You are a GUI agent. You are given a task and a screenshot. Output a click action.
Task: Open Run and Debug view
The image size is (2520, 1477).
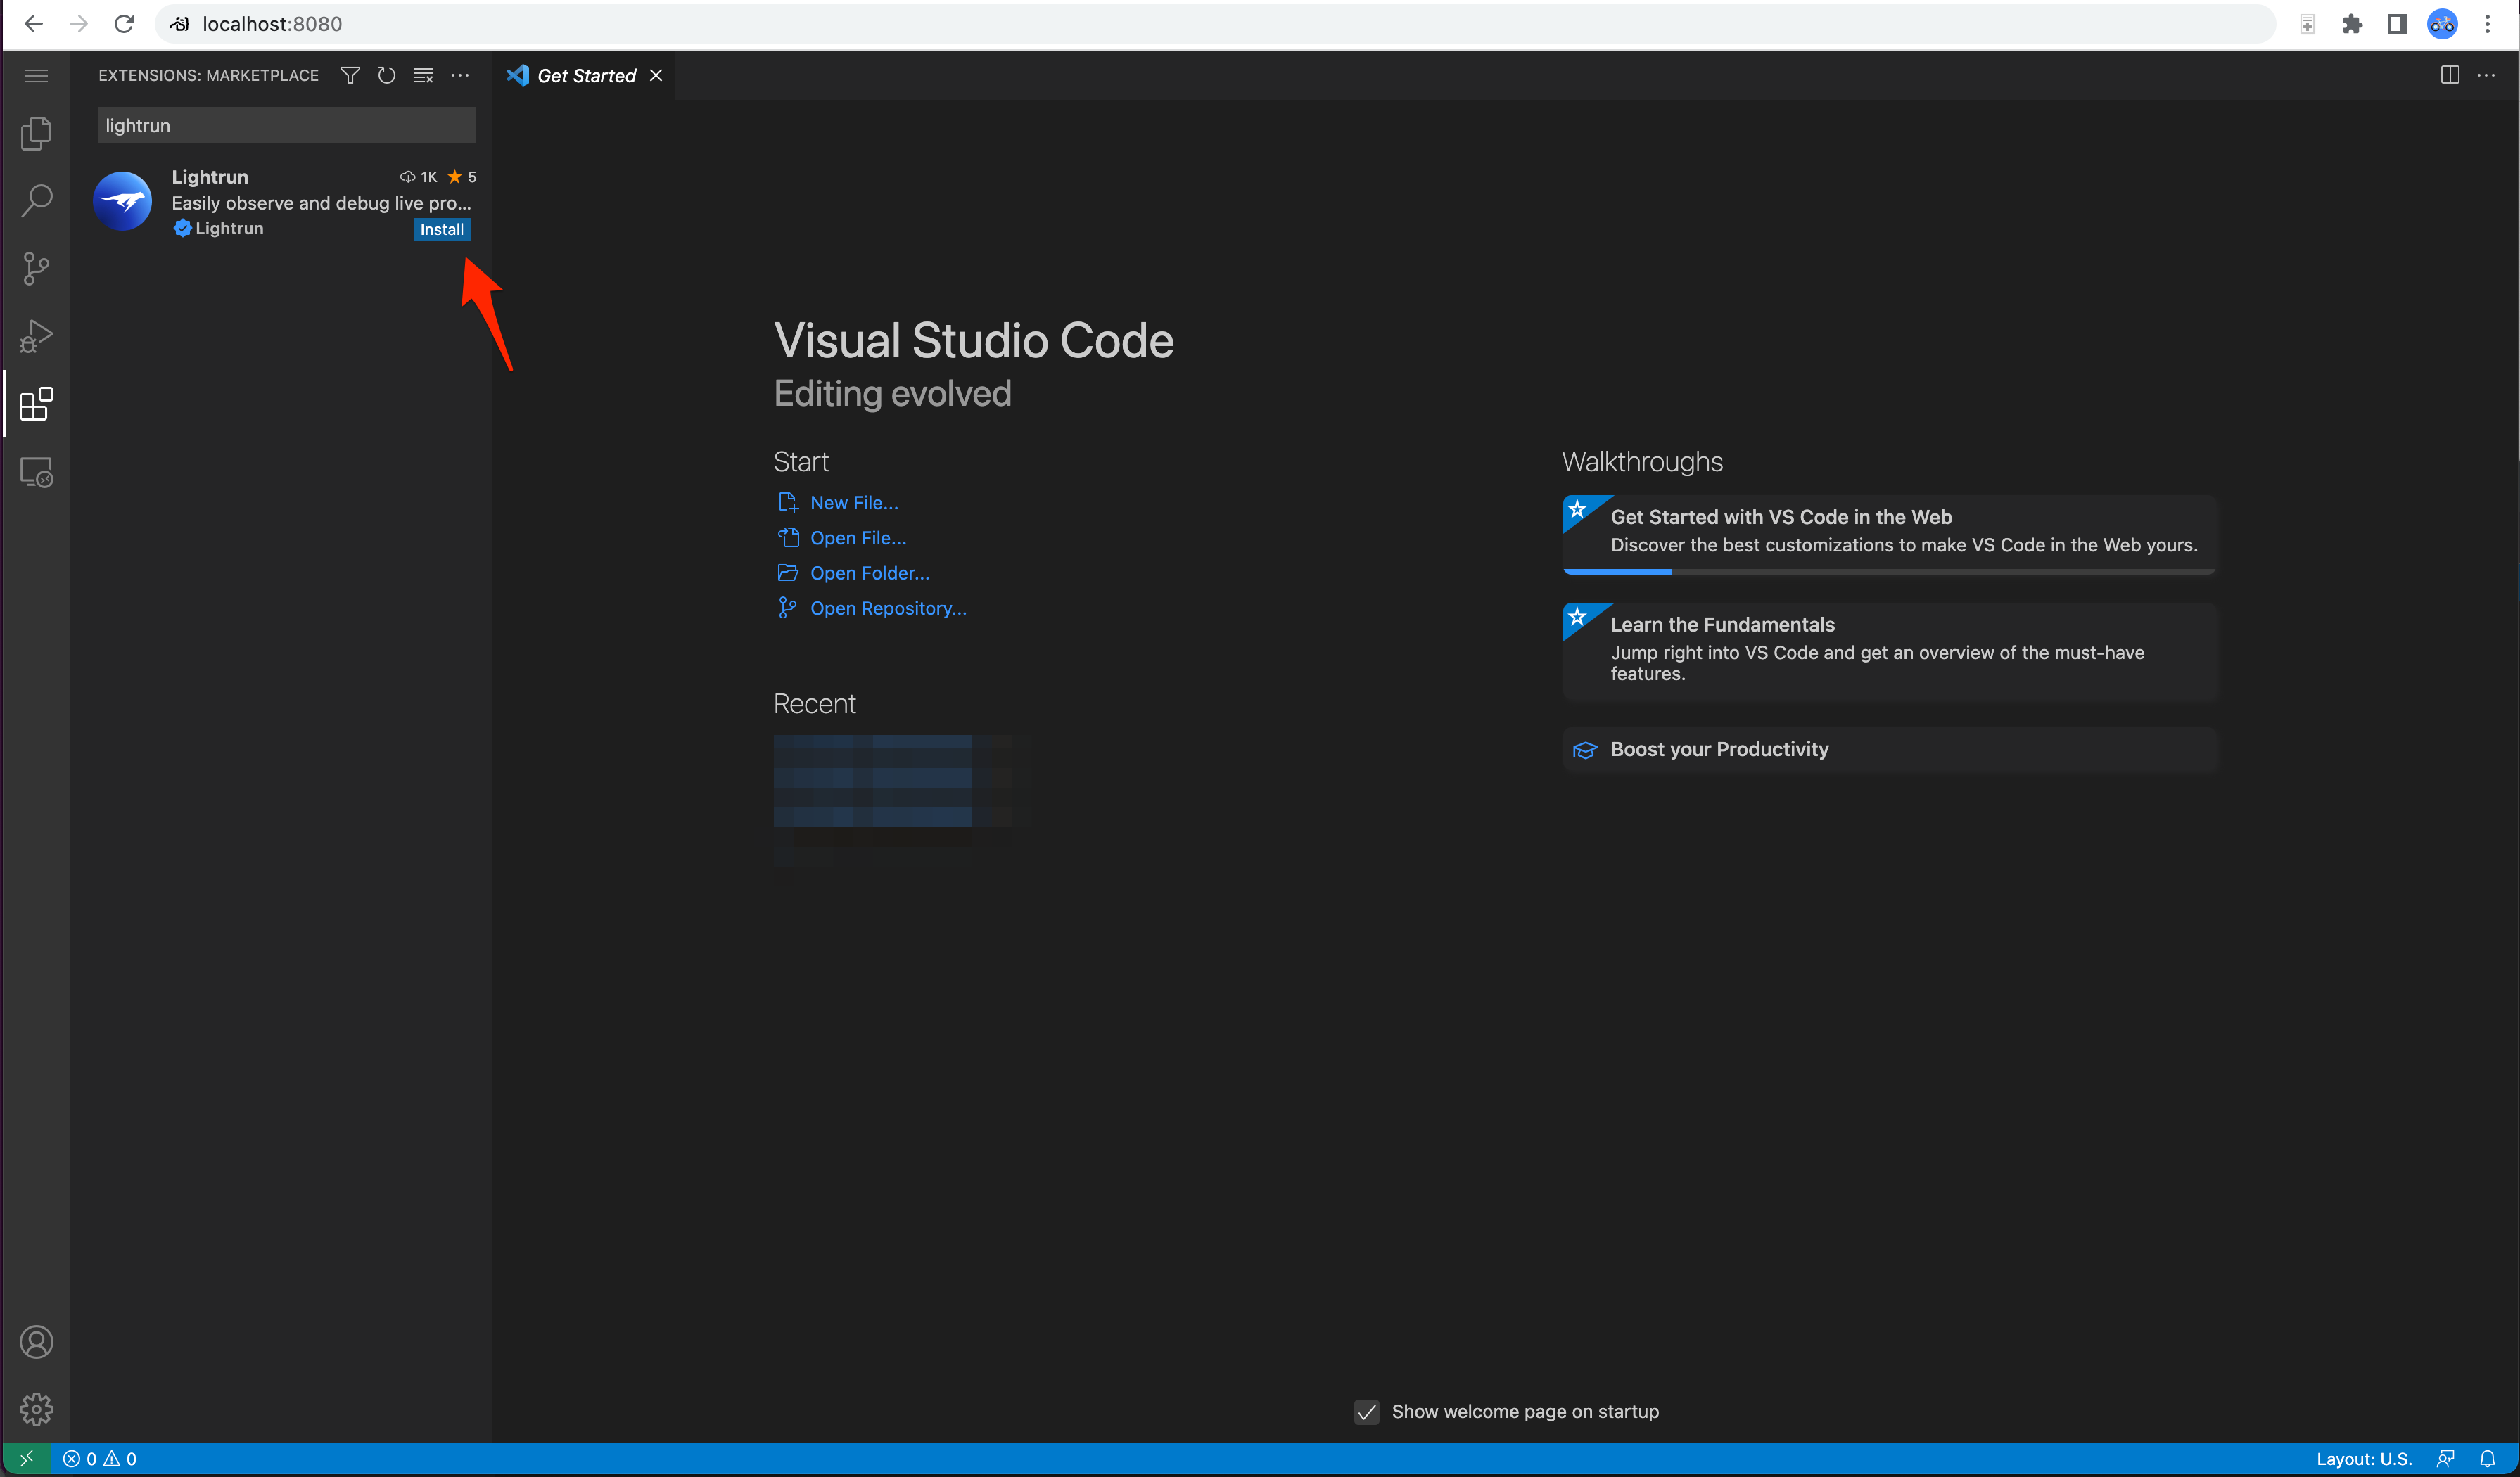tap(36, 336)
